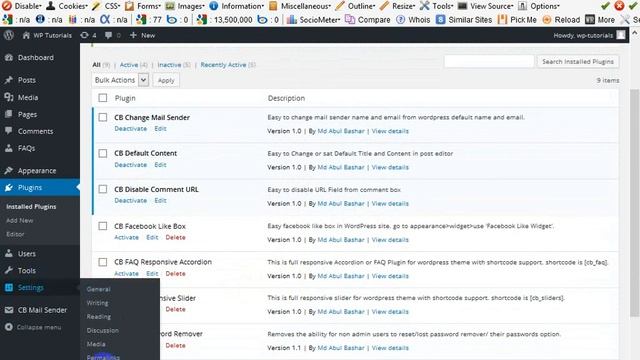Click the Collapse menu arrow icon

click(x=9, y=327)
